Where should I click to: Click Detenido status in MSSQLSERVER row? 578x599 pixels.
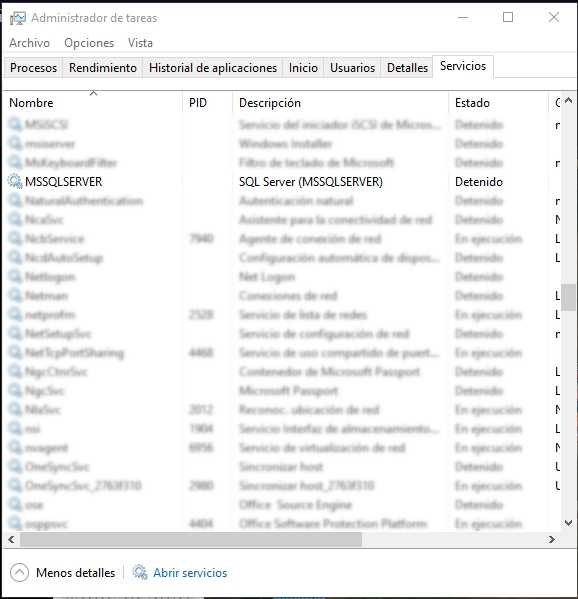point(479,181)
